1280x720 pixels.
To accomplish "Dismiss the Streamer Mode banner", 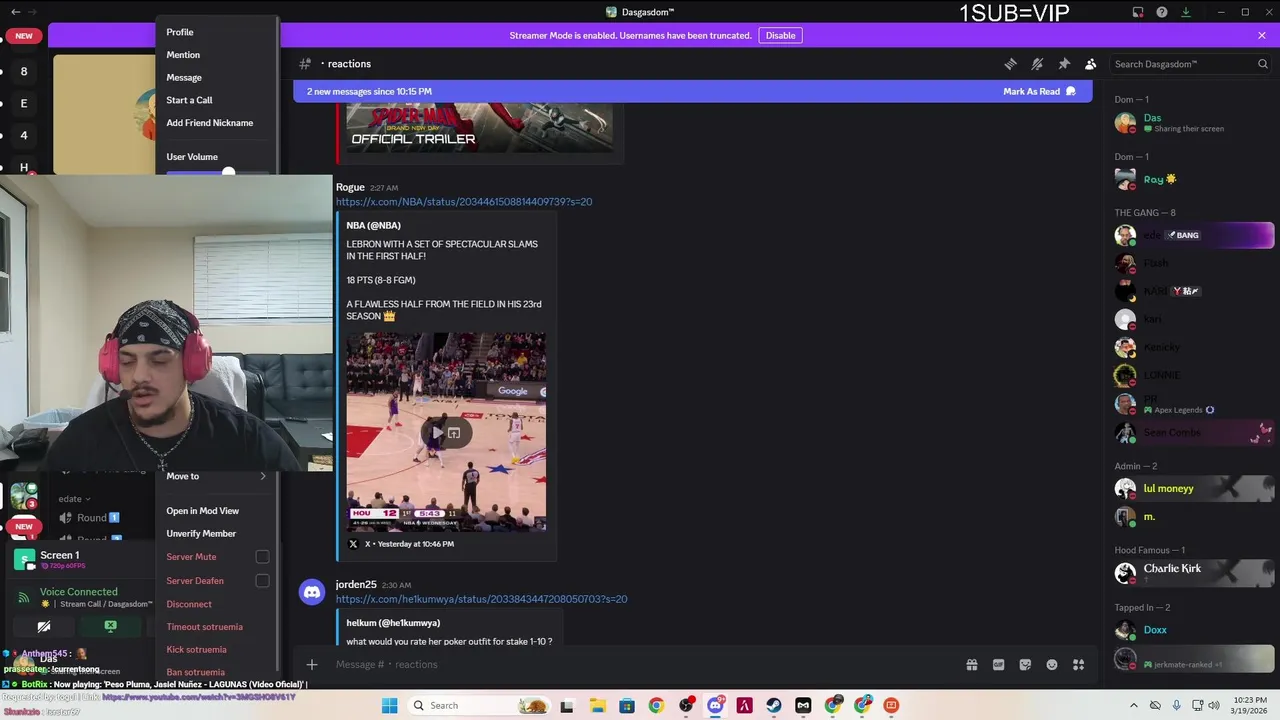I will (x=1262, y=35).
